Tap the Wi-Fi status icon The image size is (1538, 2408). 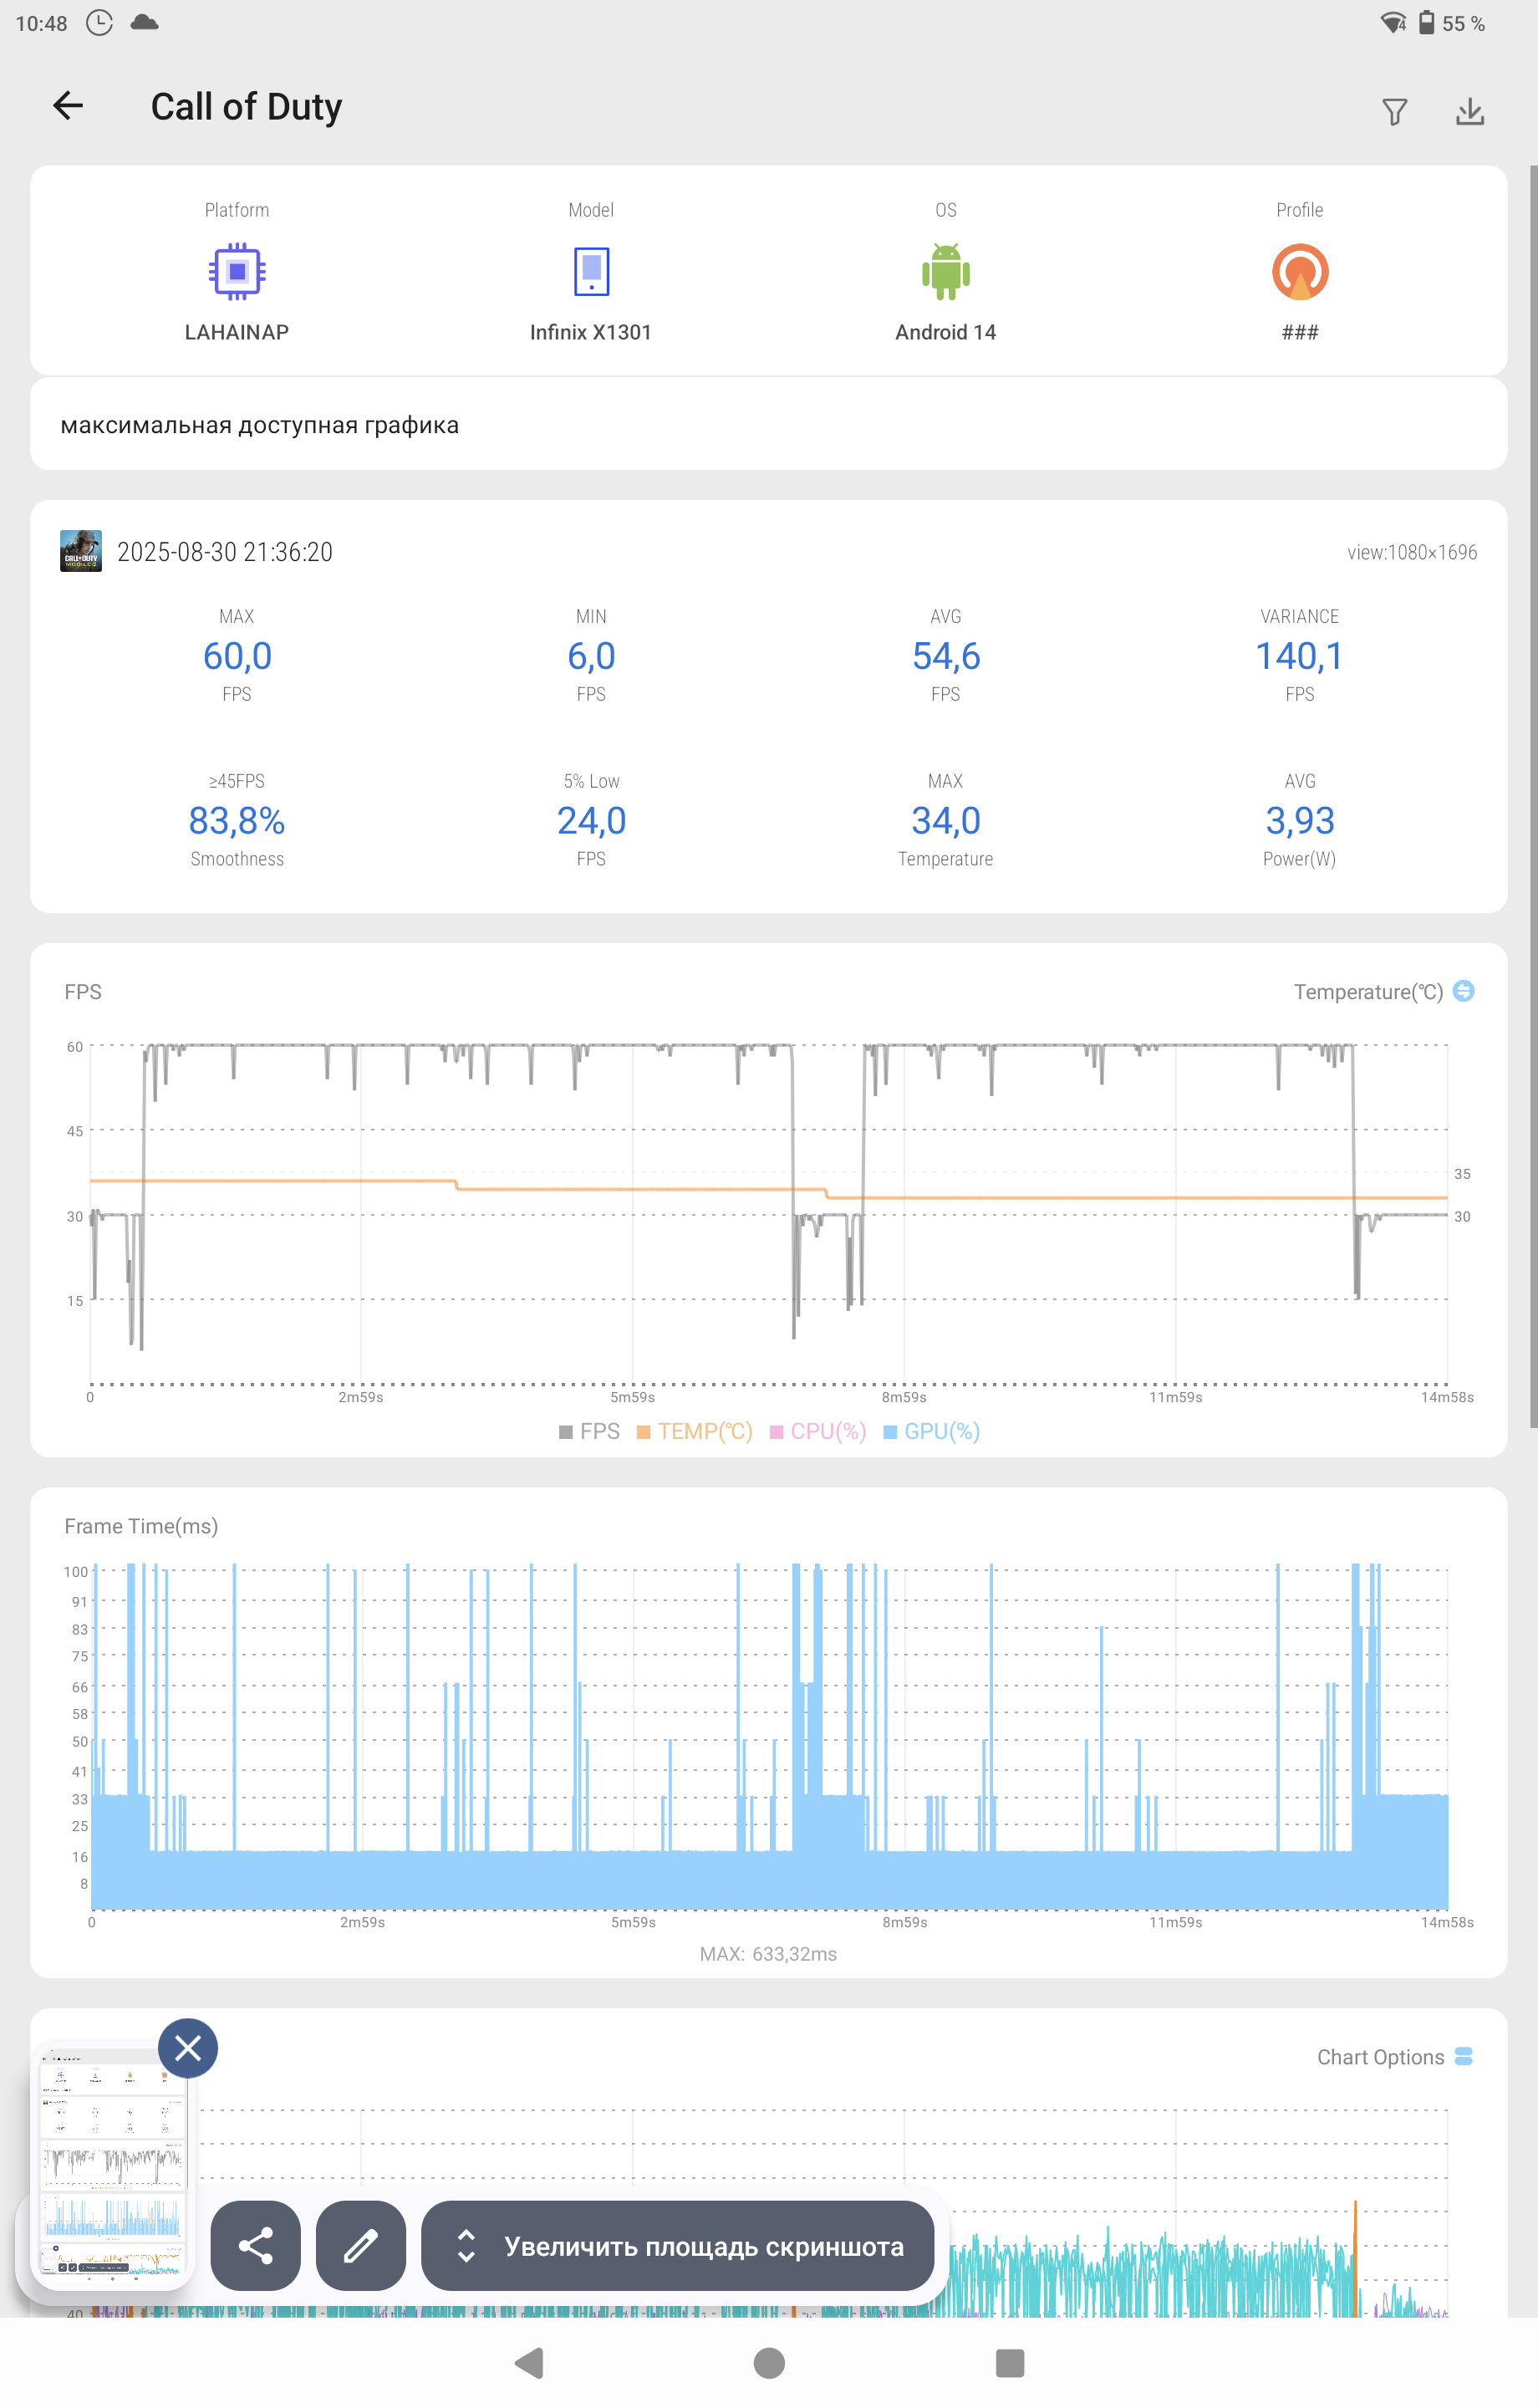pyautogui.click(x=1393, y=23)
